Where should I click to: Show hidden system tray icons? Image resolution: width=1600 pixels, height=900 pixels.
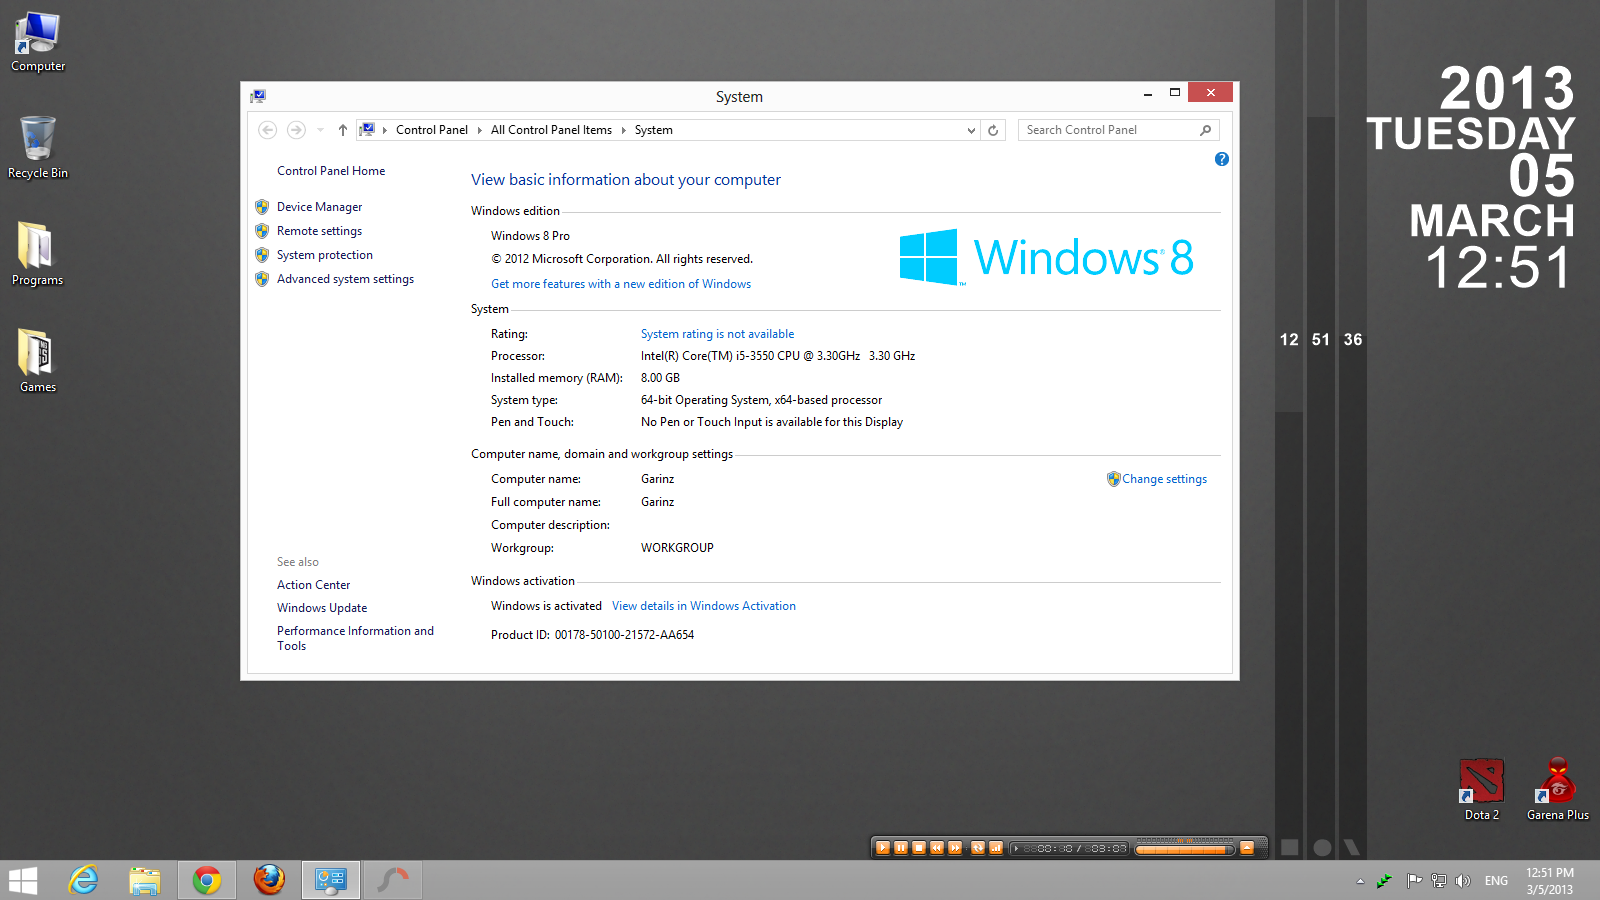click(1360, 881)
